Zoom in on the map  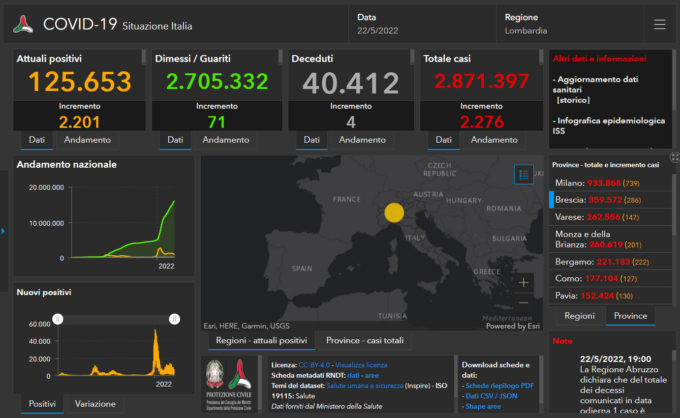point(524,282)
